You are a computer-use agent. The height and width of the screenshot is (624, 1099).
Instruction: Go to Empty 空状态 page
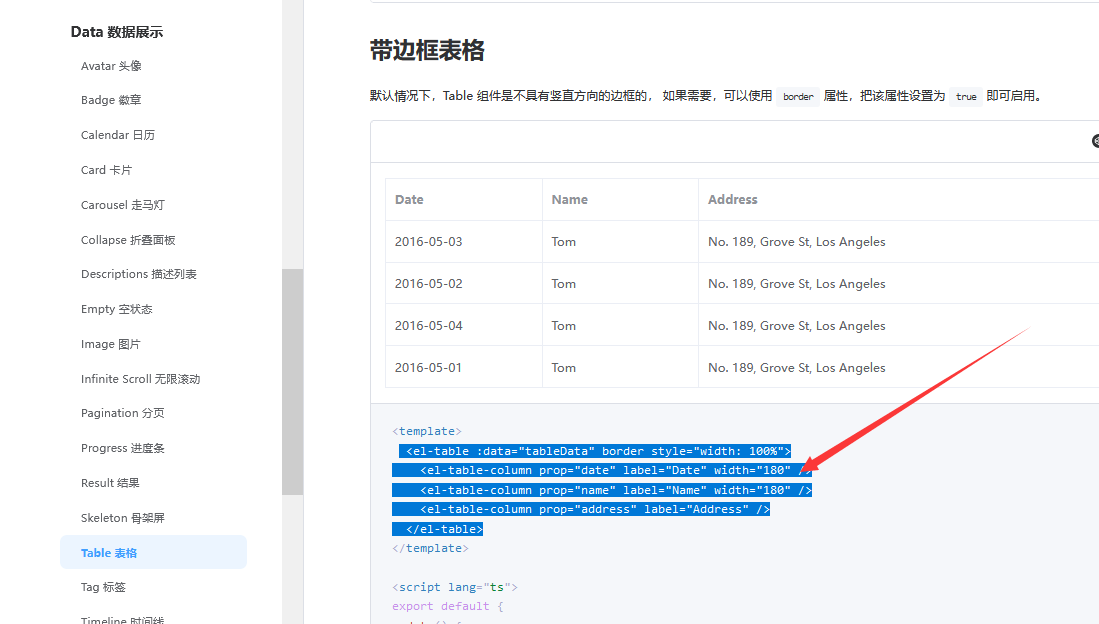click(x=116, y=309)
